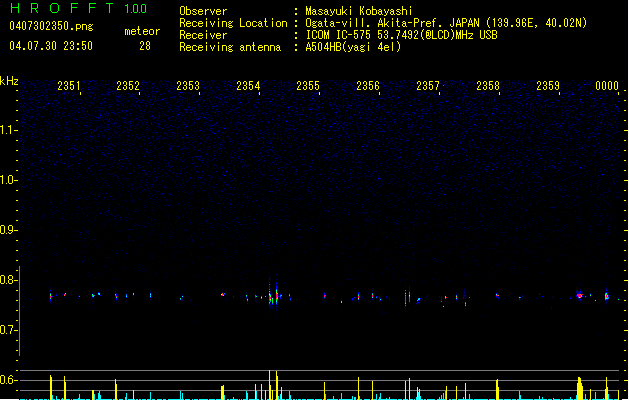
Task: Select the filename 0407302350.png
Action: pyautogui.click(x=51, y=26)
